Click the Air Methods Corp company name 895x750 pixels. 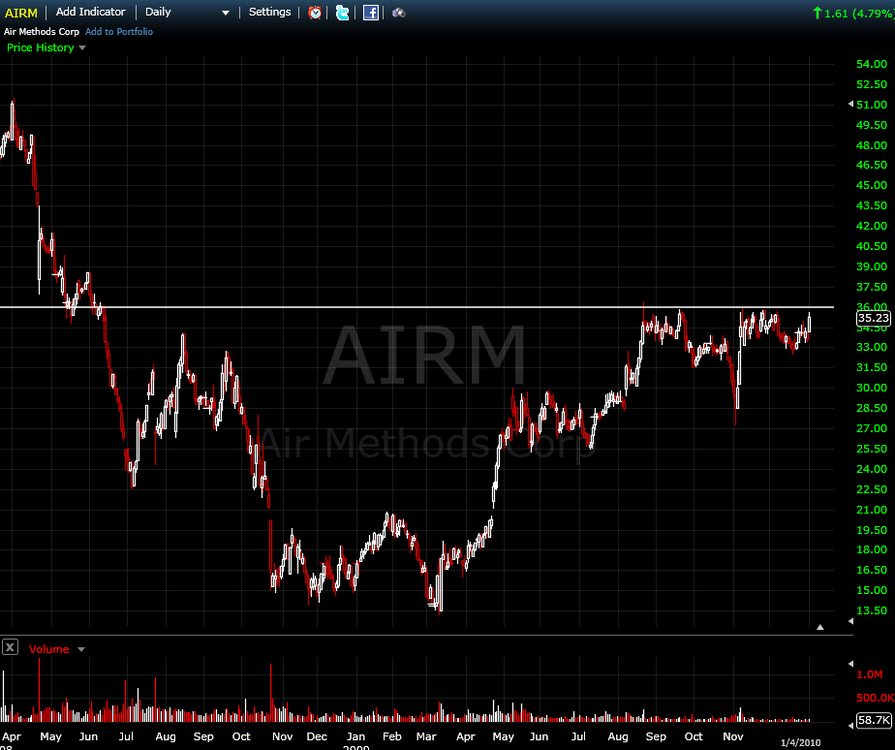pyautogui.click(x=41, y=31)
